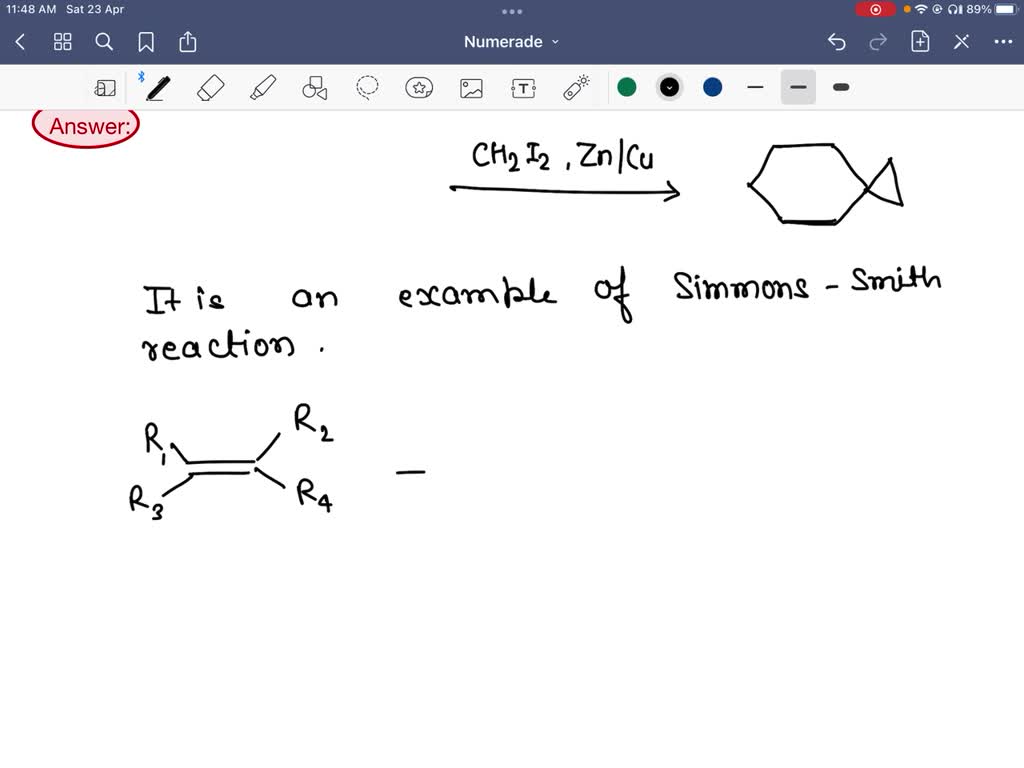The height and width of the screenshot is (768, 1024).
Task: Open the more options menu
Action: 1003,42
